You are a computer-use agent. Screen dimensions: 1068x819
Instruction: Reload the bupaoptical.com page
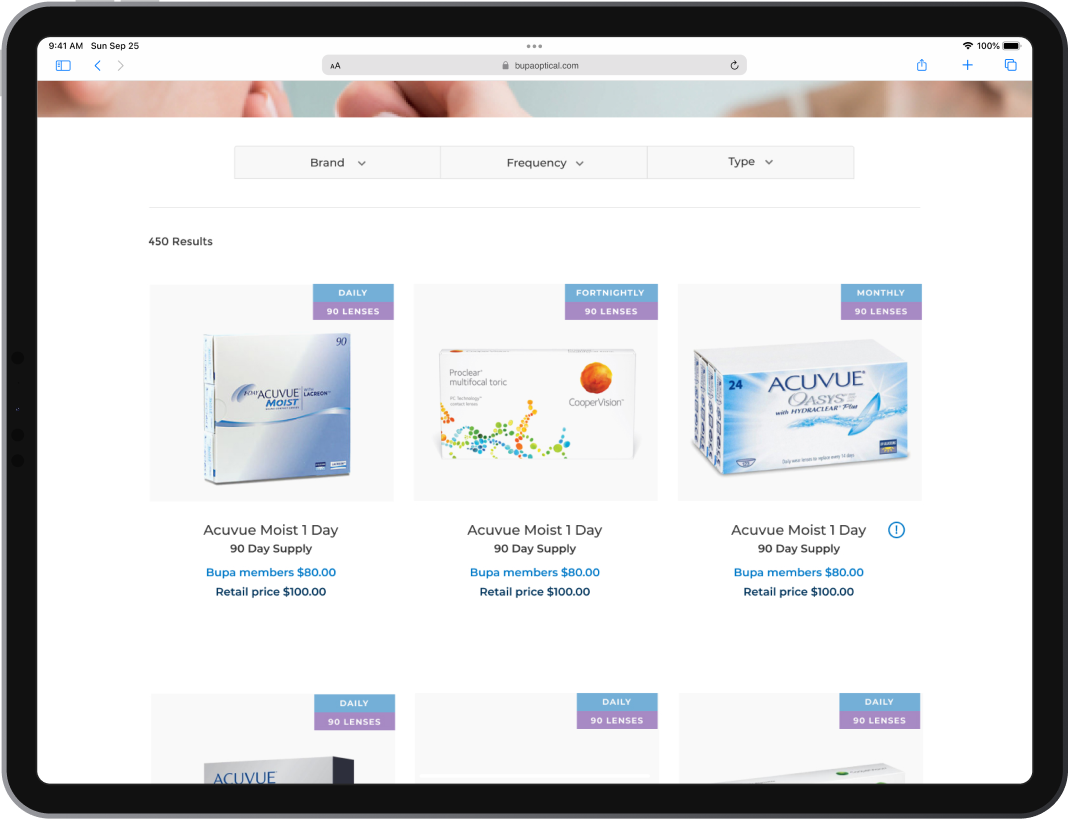(734, 65)
